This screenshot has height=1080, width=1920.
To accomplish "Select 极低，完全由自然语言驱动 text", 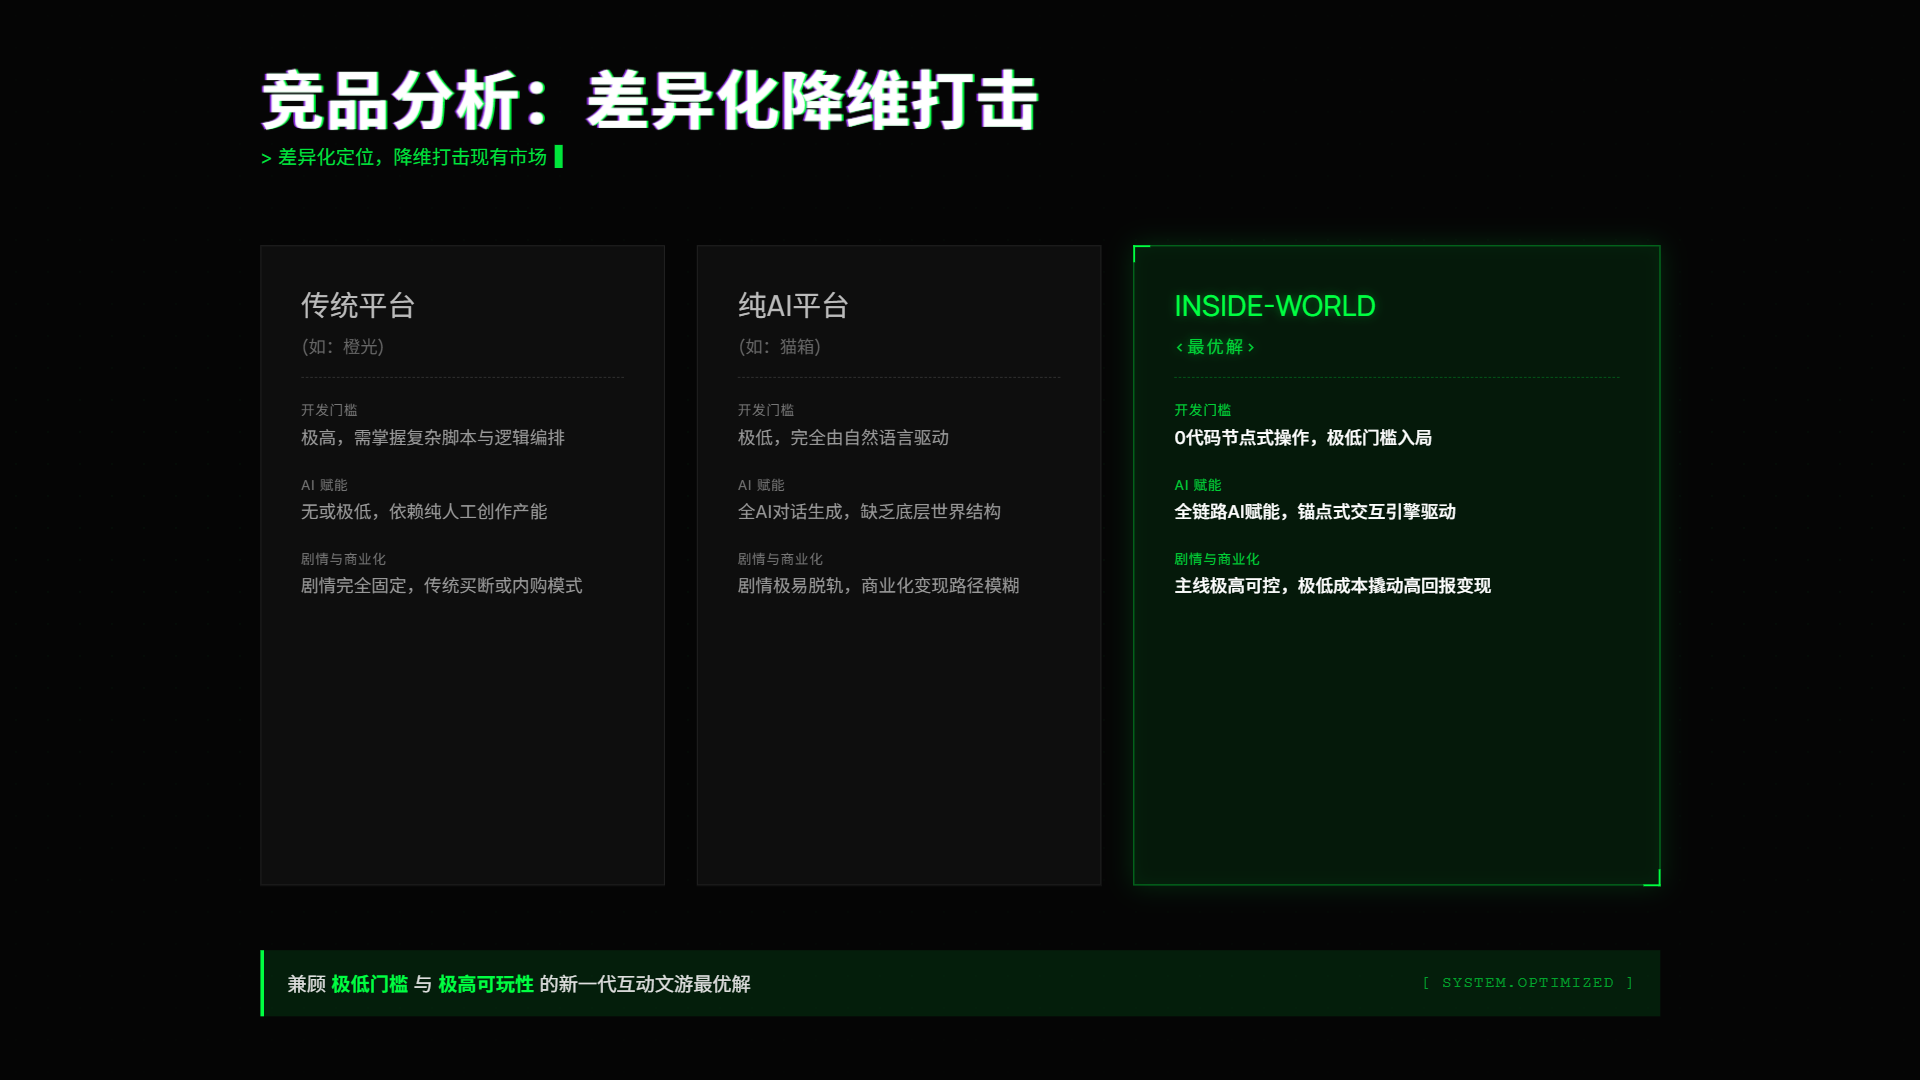I will pyautogui.click(x=843, y=438).
